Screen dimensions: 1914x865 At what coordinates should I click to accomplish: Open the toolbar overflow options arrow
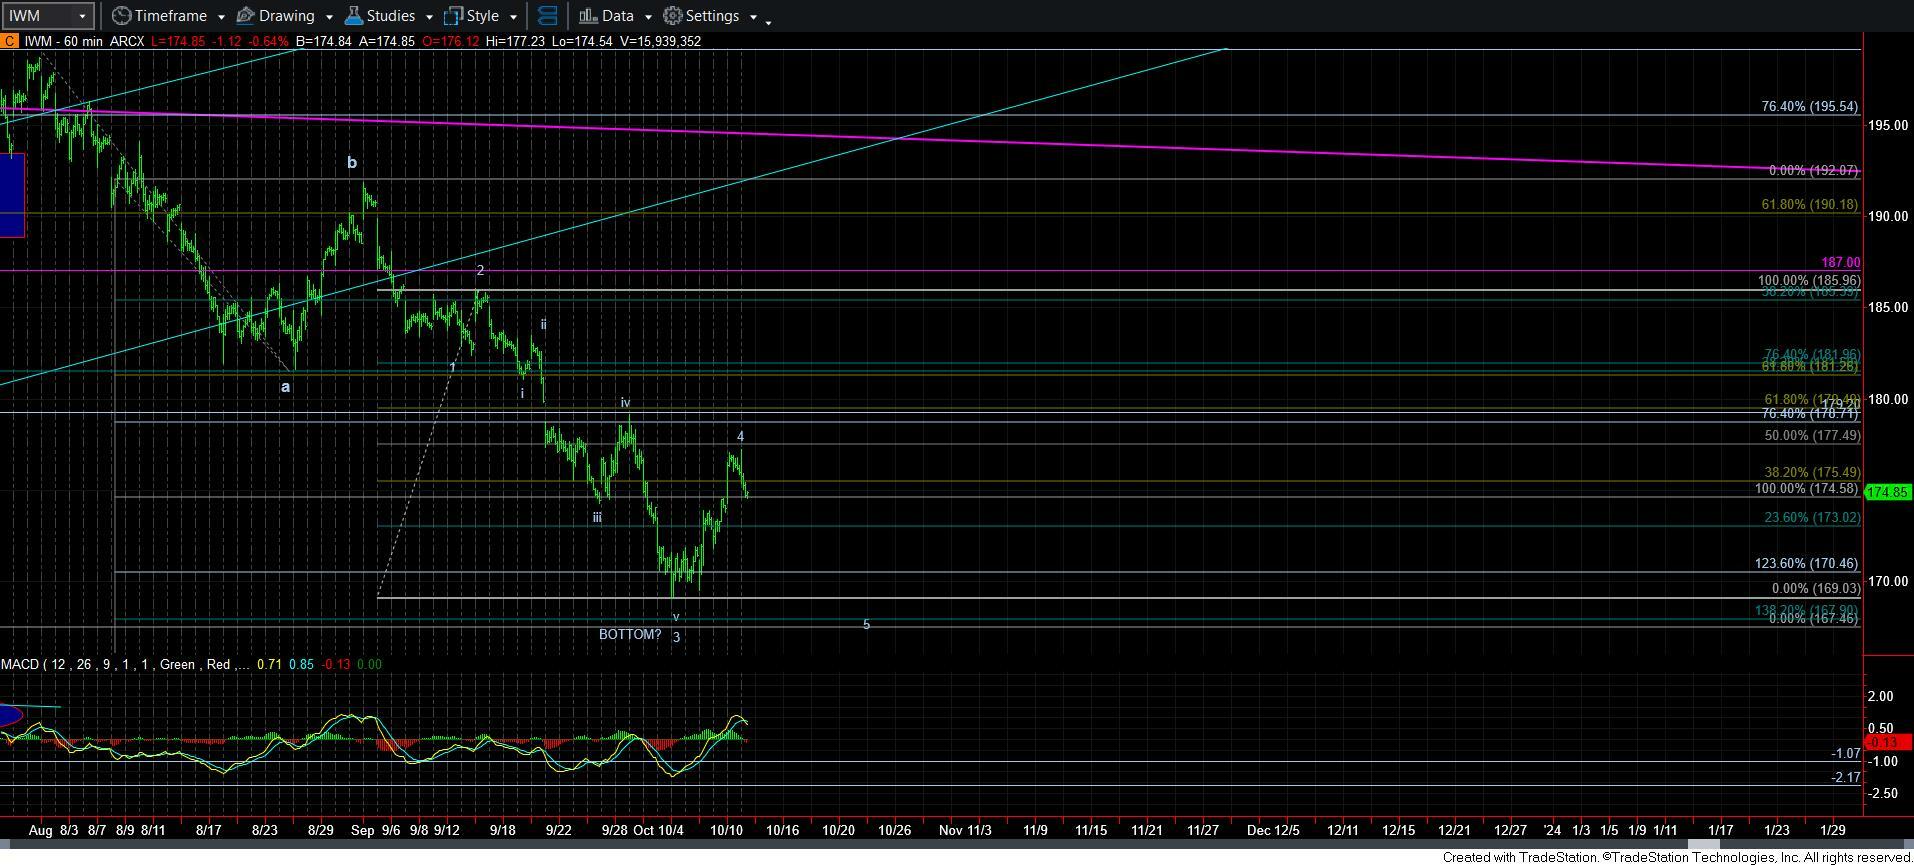(768, 21)
